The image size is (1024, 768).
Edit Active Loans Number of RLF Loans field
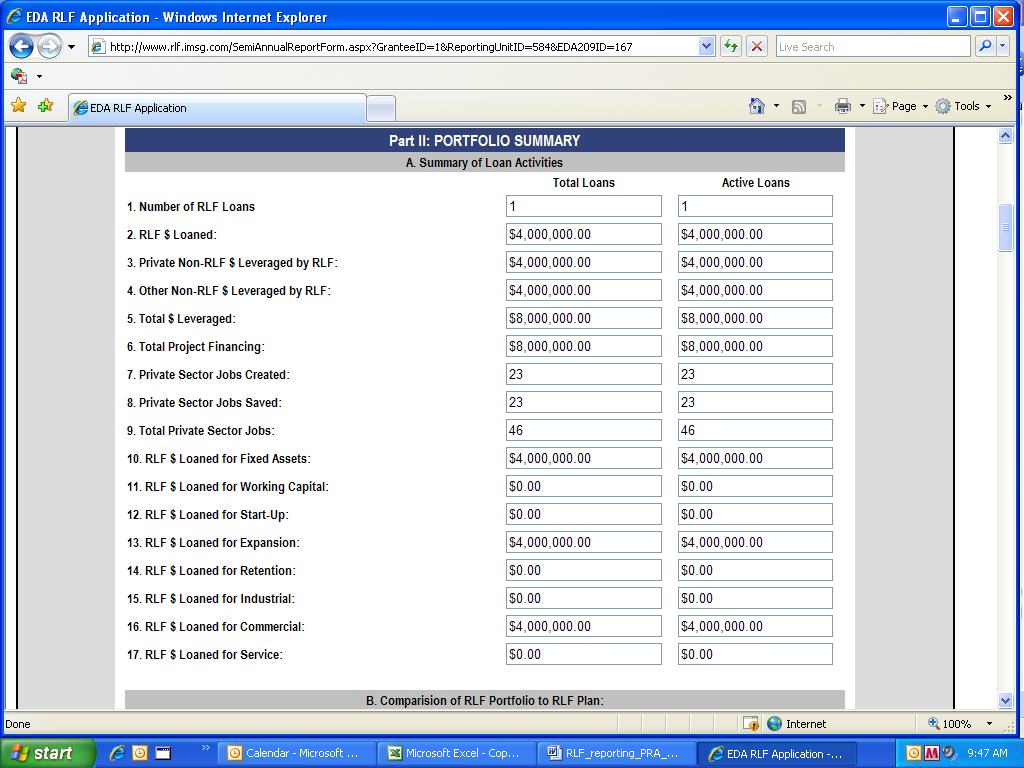[x=755, y=206]
